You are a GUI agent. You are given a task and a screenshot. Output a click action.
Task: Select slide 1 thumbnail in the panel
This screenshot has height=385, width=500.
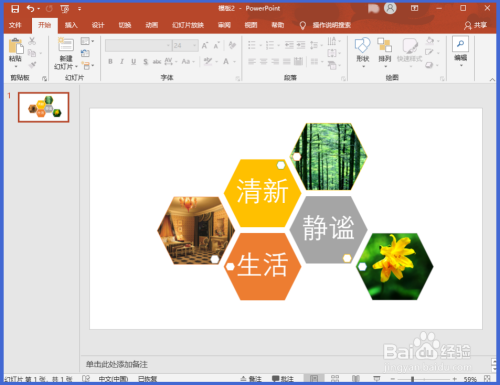[x=44, y=107]
